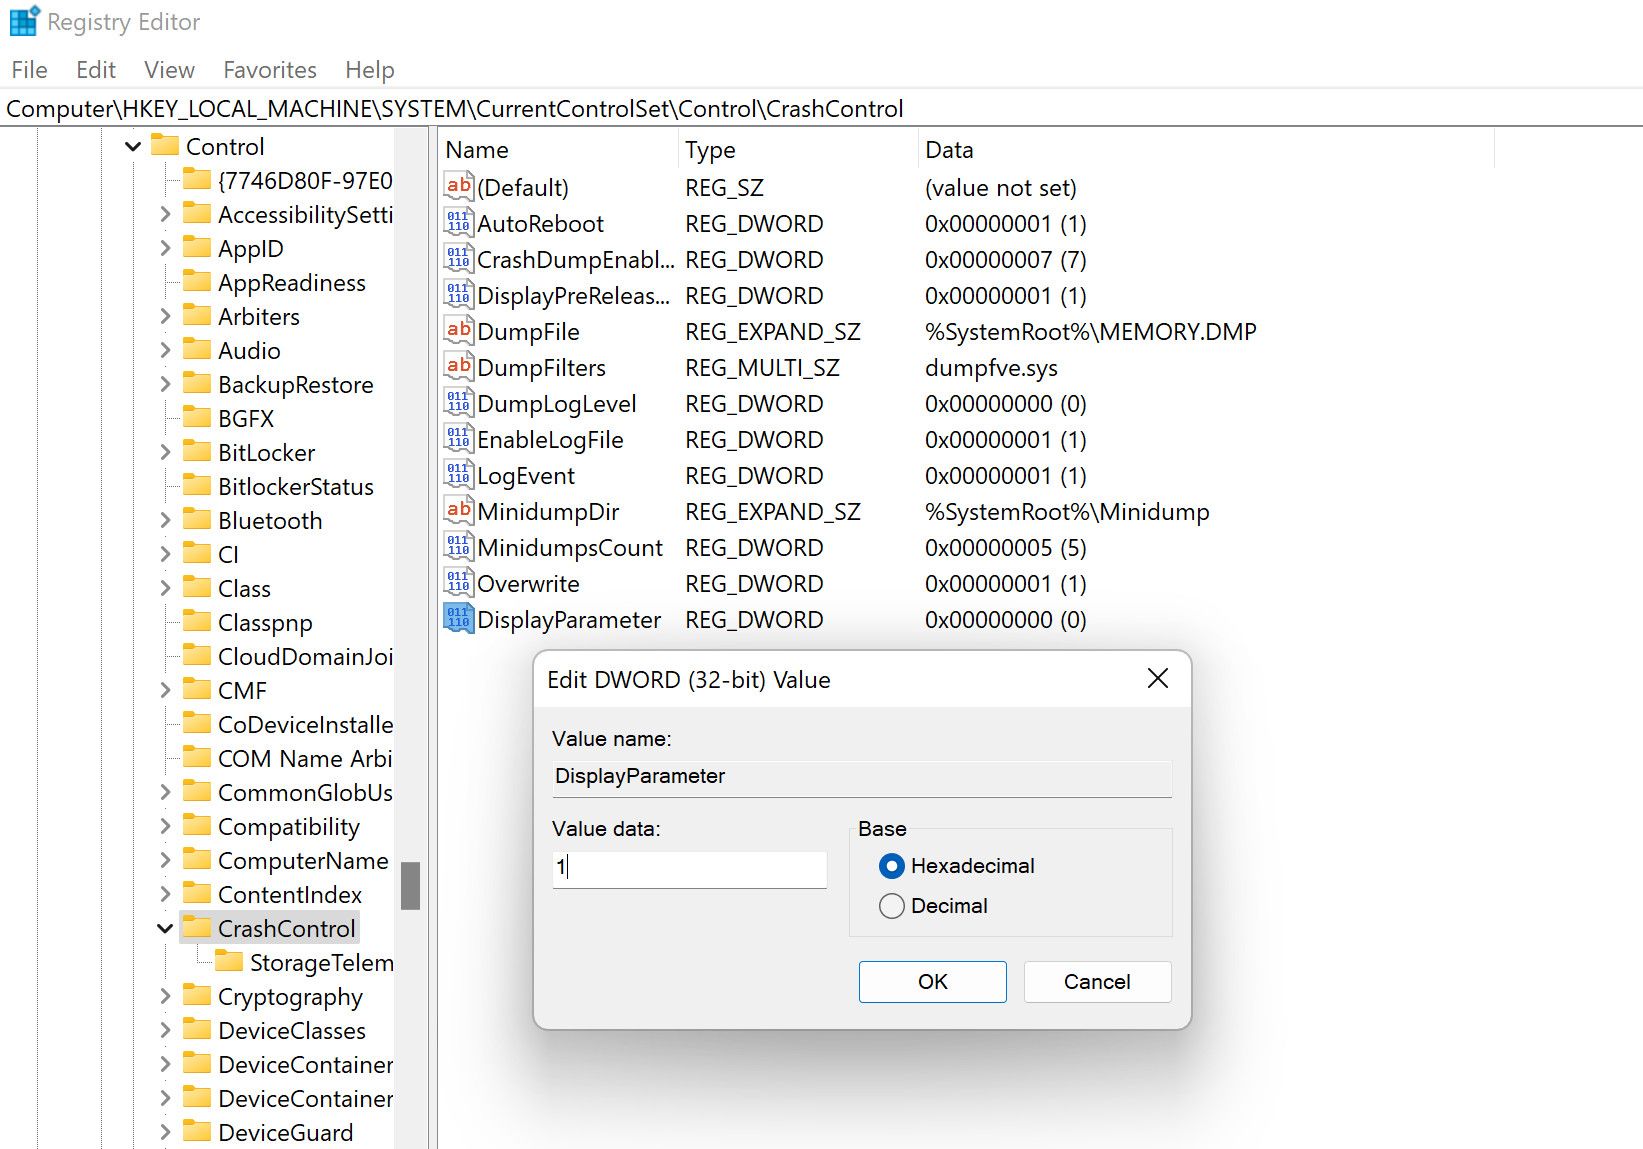Click the AutoReboot DWORD value icon
The width and height of the screenshot is (1643, 1149).
458,224
